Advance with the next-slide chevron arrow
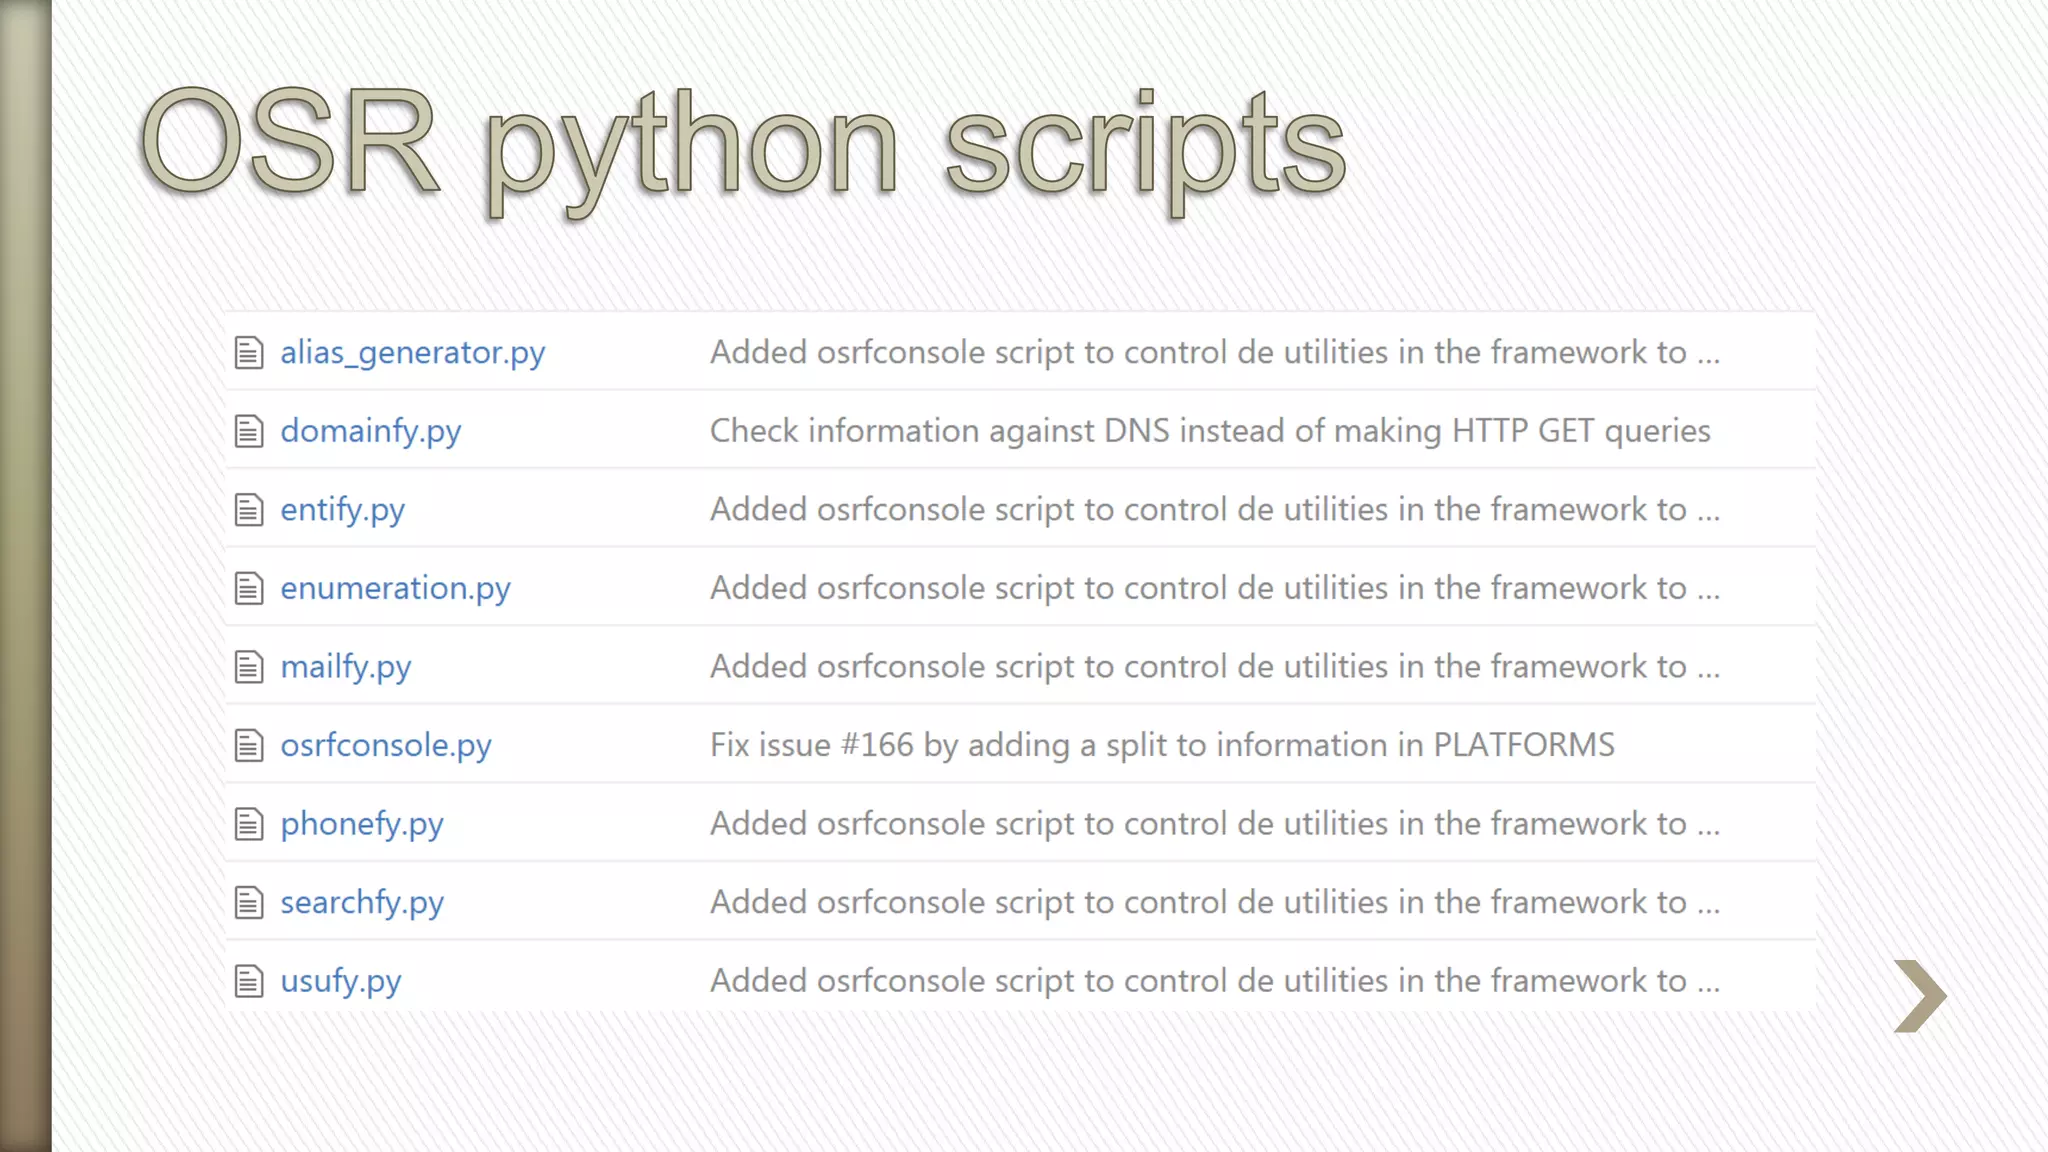2048x1152 pixels. [x=1919, y=996]
